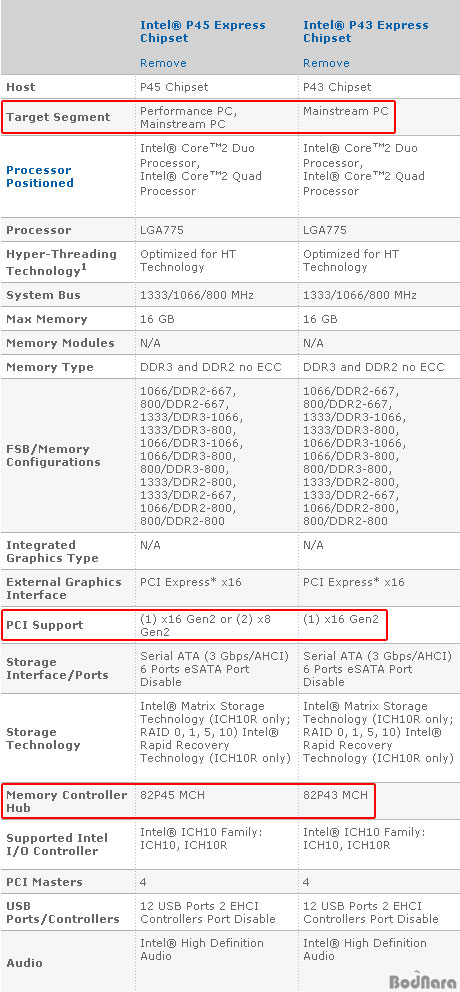Click the Supported Intel I/O Controller label
This screenshot has height=992, width=460.
(x=57, y=844)
